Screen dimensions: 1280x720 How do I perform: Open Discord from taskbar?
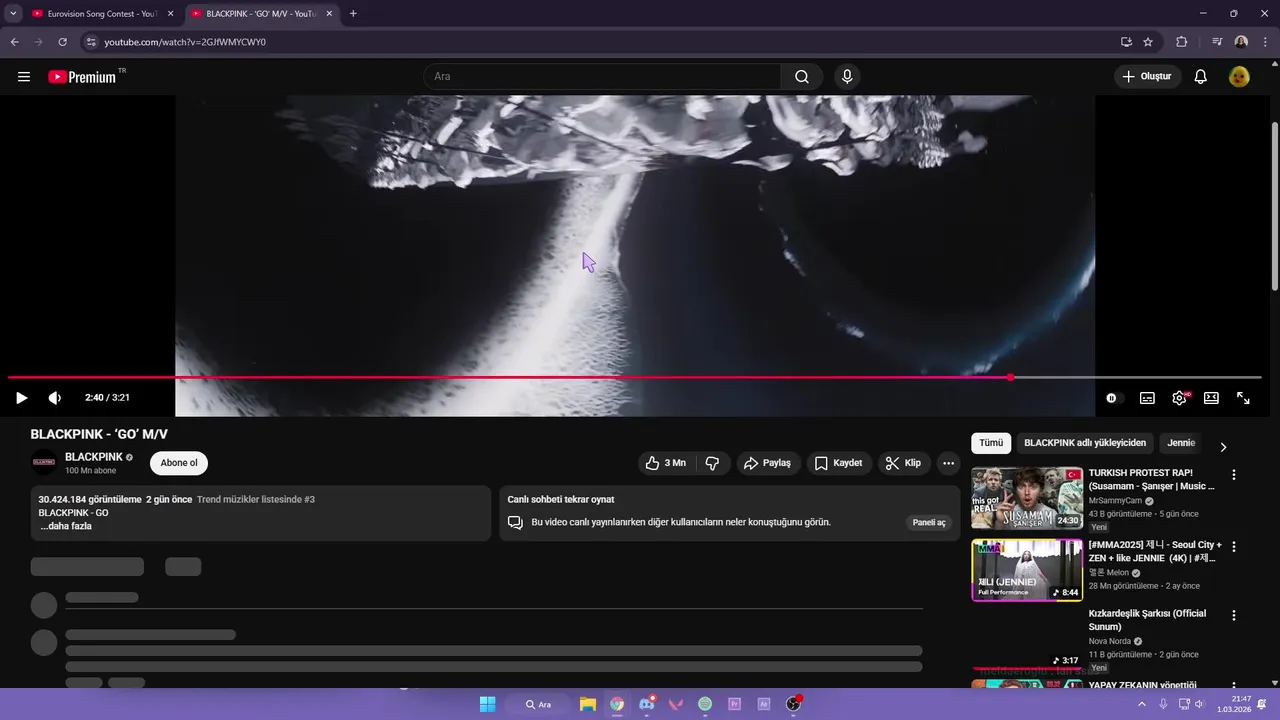pos(647,704)
